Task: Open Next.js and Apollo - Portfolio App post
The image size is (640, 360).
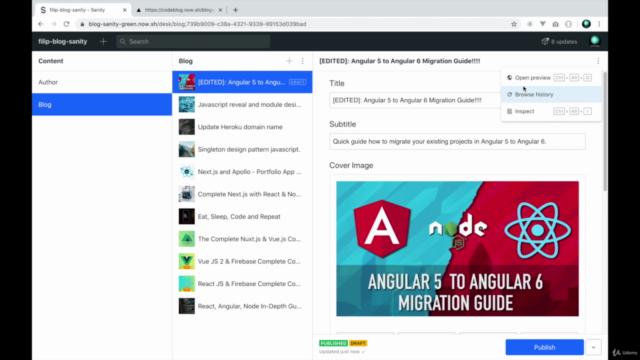Action: [x=242, y=172]
